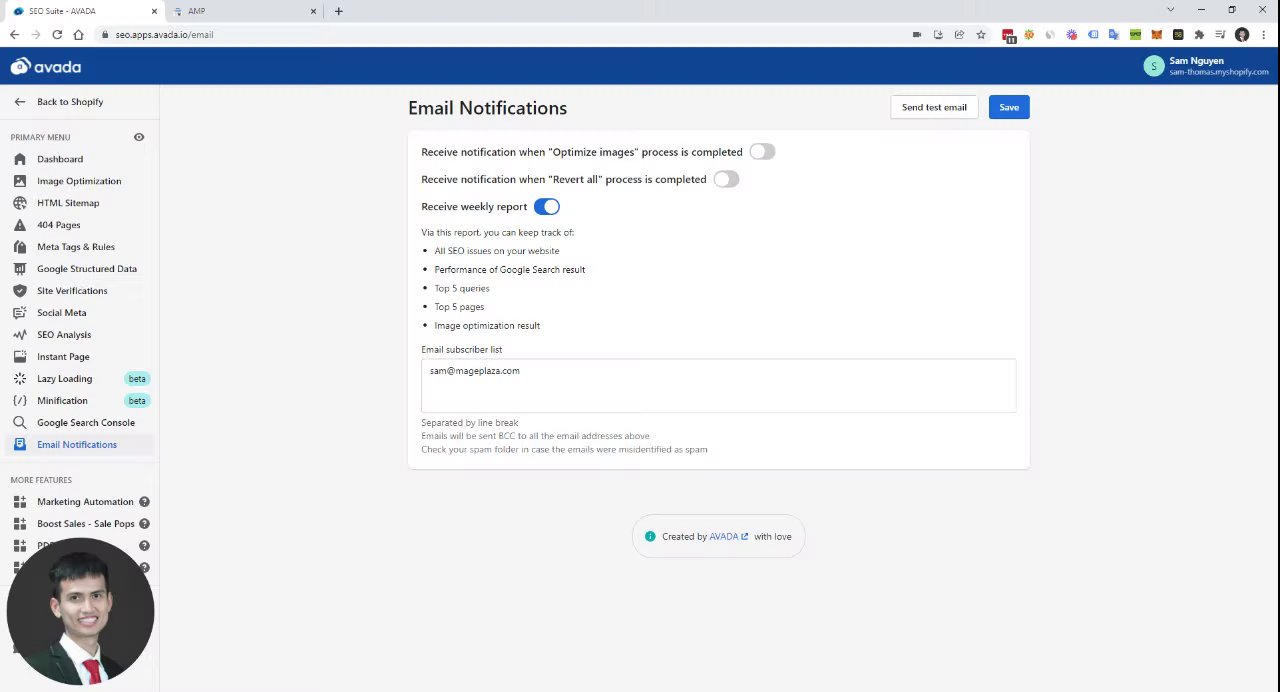
Task: Click the Lazy Loading spinner icon
Action: click(x=20, y=379)
